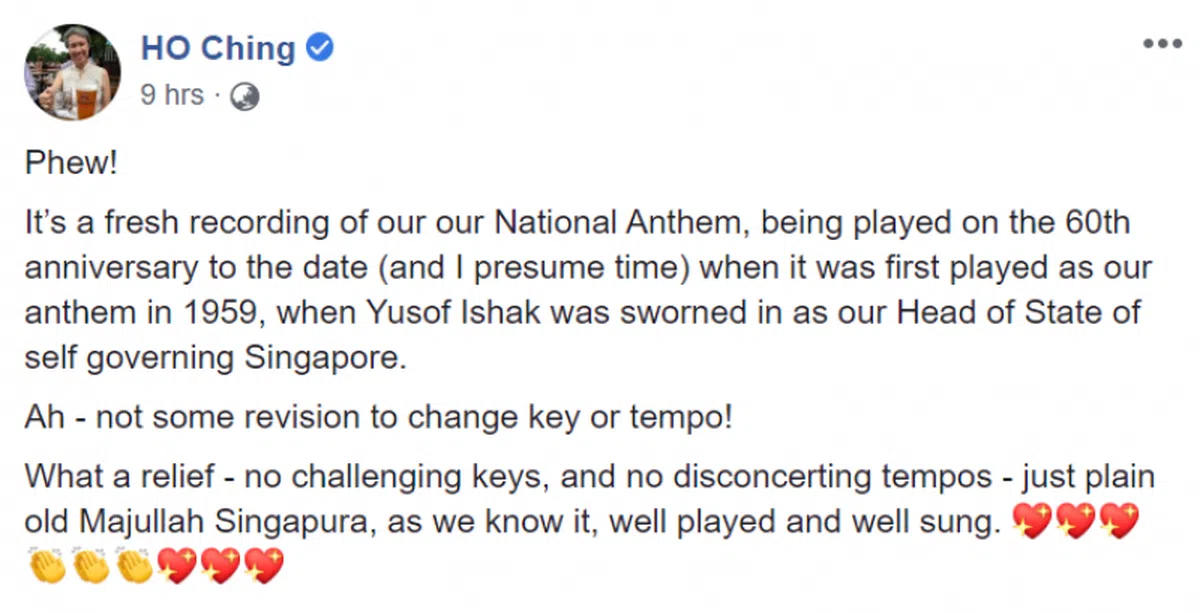The height and width of the screenshot is (613, 1200).
Task: Click the middle clapping hands emoji
Action: click(x=90, y=566)
